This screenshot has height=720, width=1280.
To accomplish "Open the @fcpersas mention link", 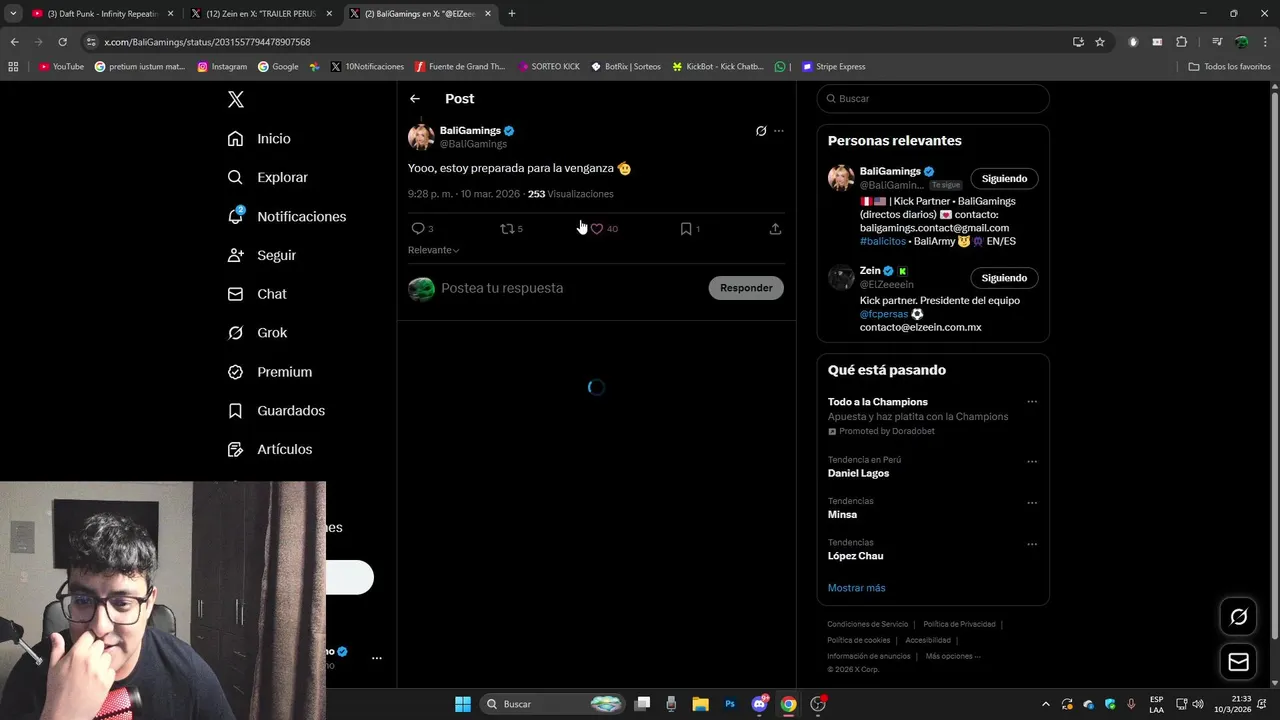I will (884, 314).
